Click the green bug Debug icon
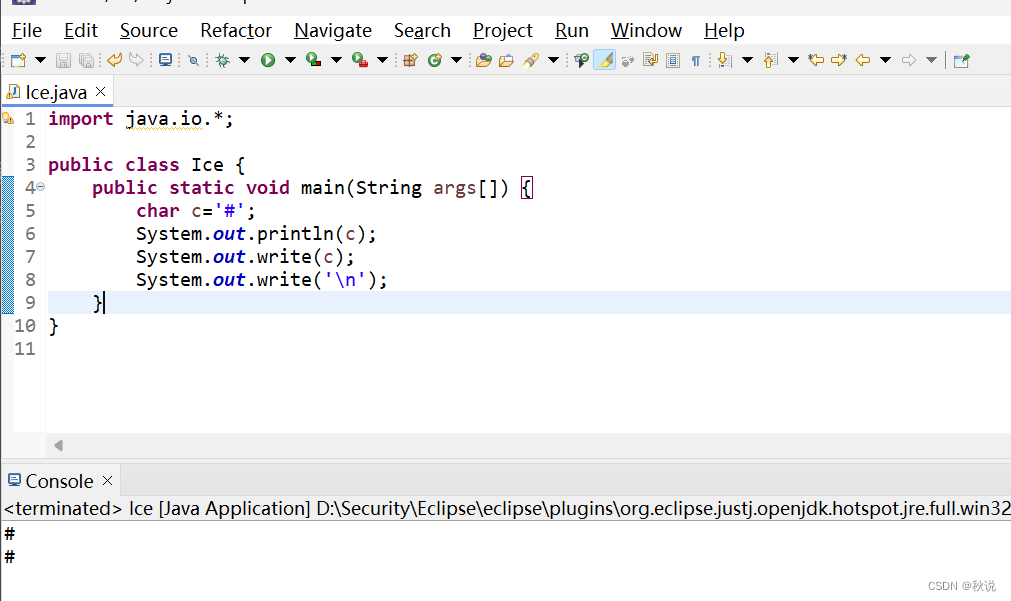Viewport: 1011px width, 601px height. [222, 60]
